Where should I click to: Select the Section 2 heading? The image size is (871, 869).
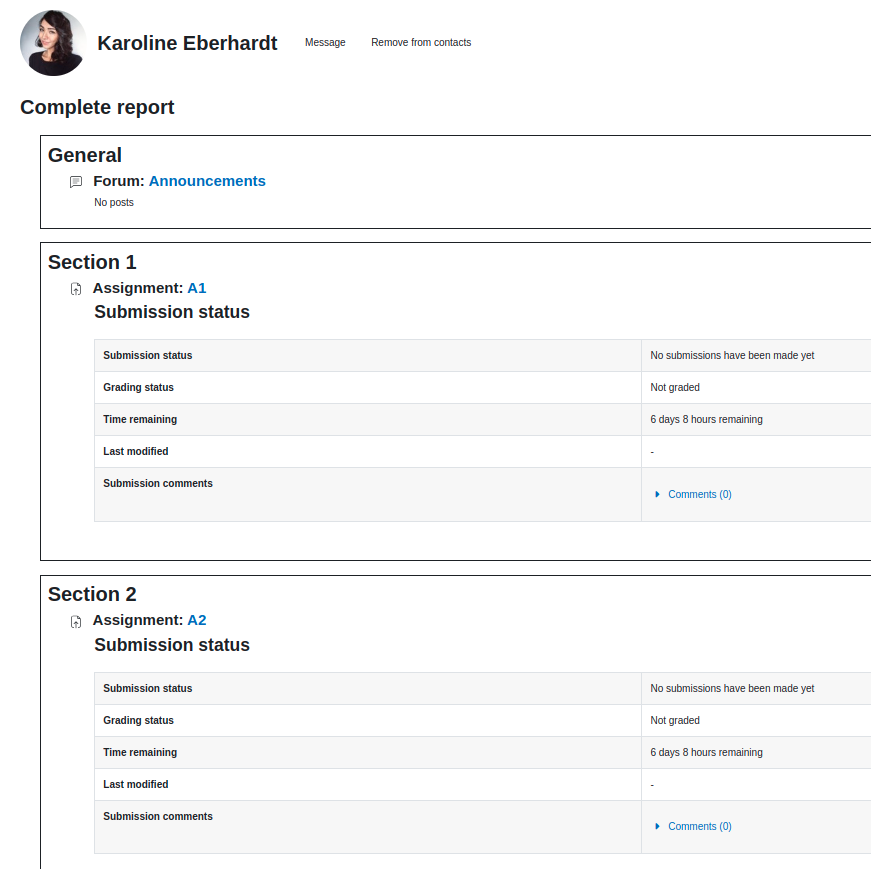(92, 595)
